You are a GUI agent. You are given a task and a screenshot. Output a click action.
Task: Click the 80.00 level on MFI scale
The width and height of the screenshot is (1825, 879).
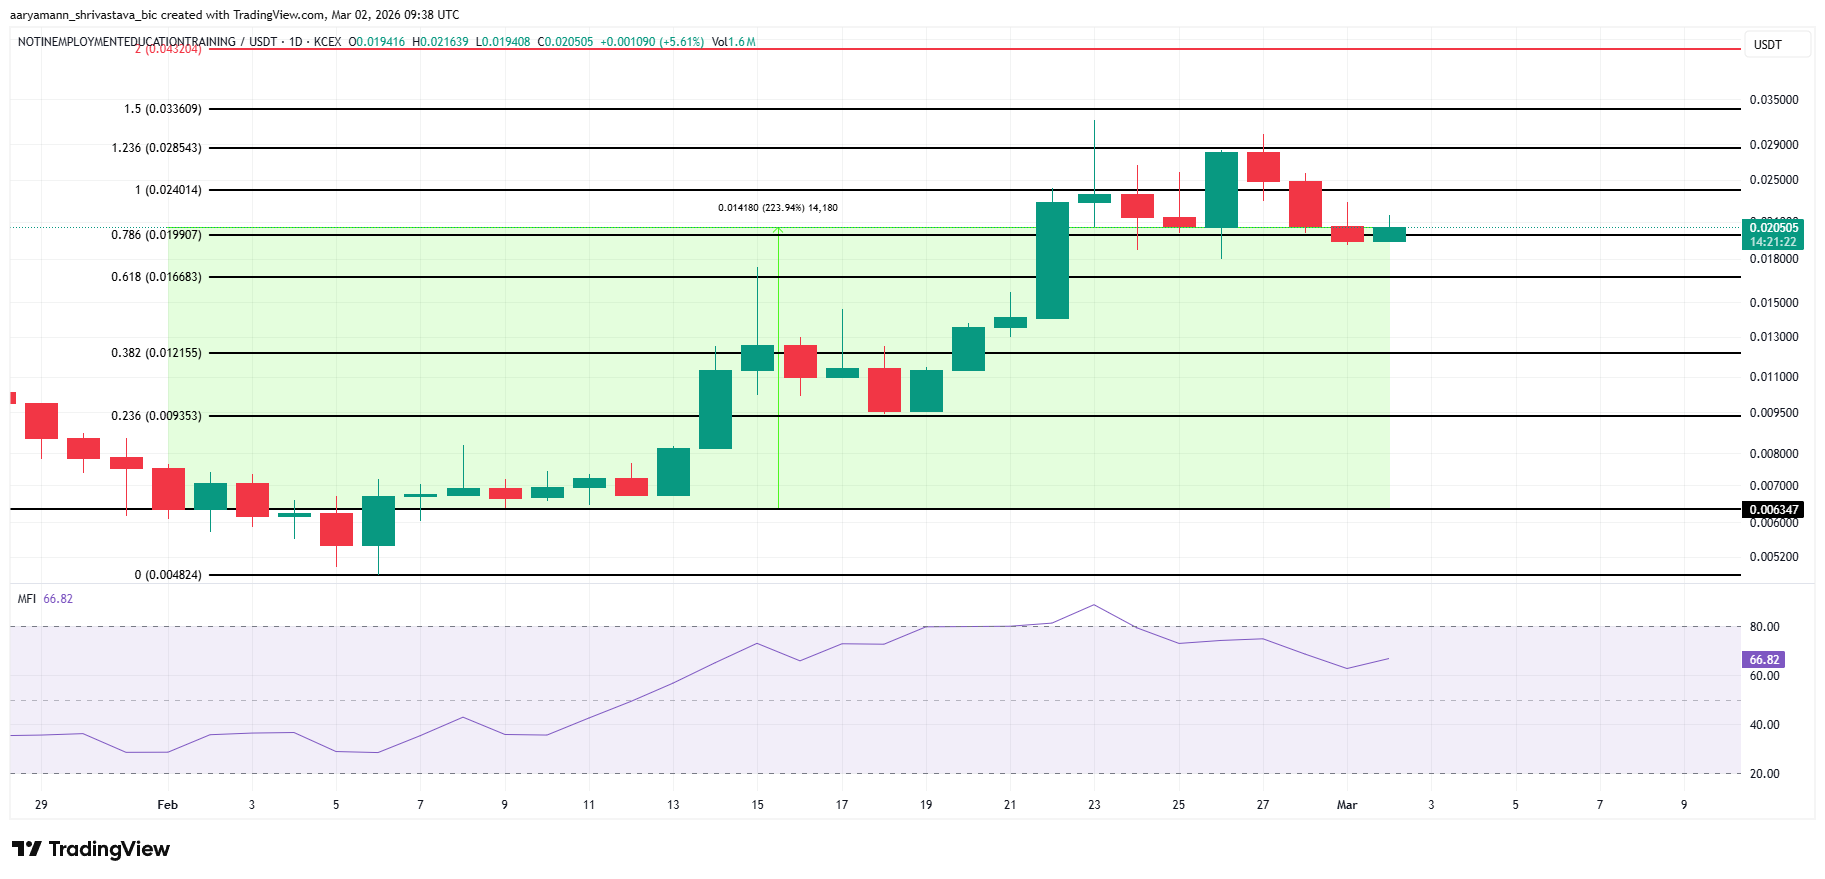click(x=1764, y=627)
